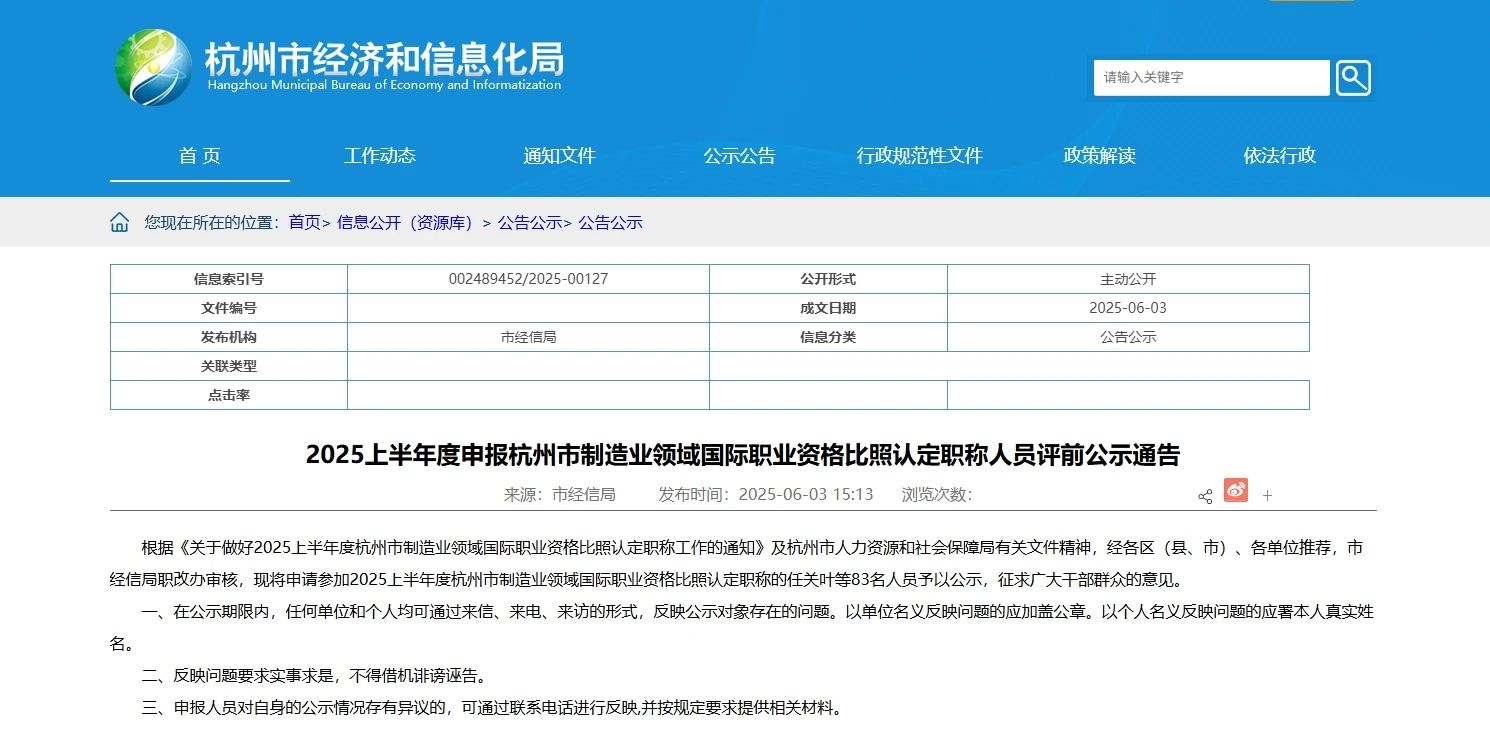Click the plus icon for more sharing
Screen dimensions: 1490x729
click(1267, 496)
